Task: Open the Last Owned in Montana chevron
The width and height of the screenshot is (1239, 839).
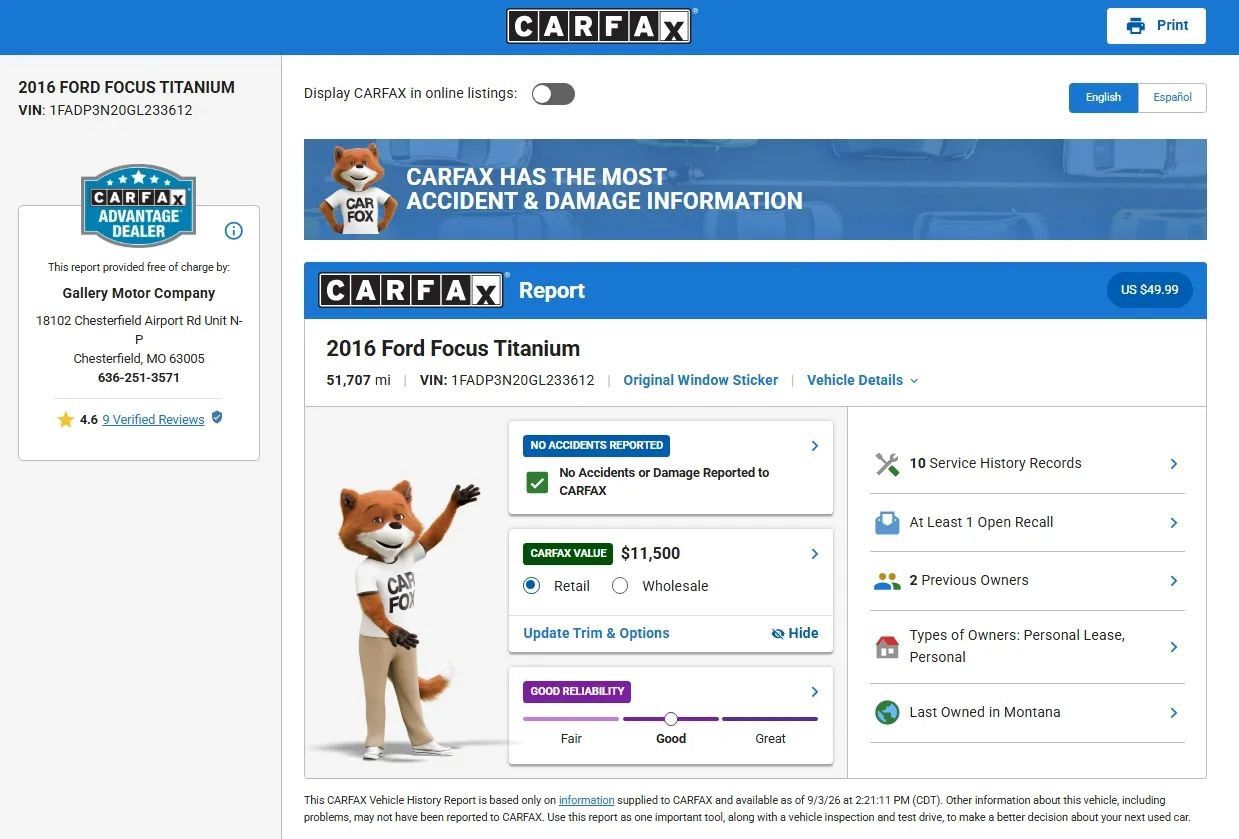Action: coord(1174,713)
